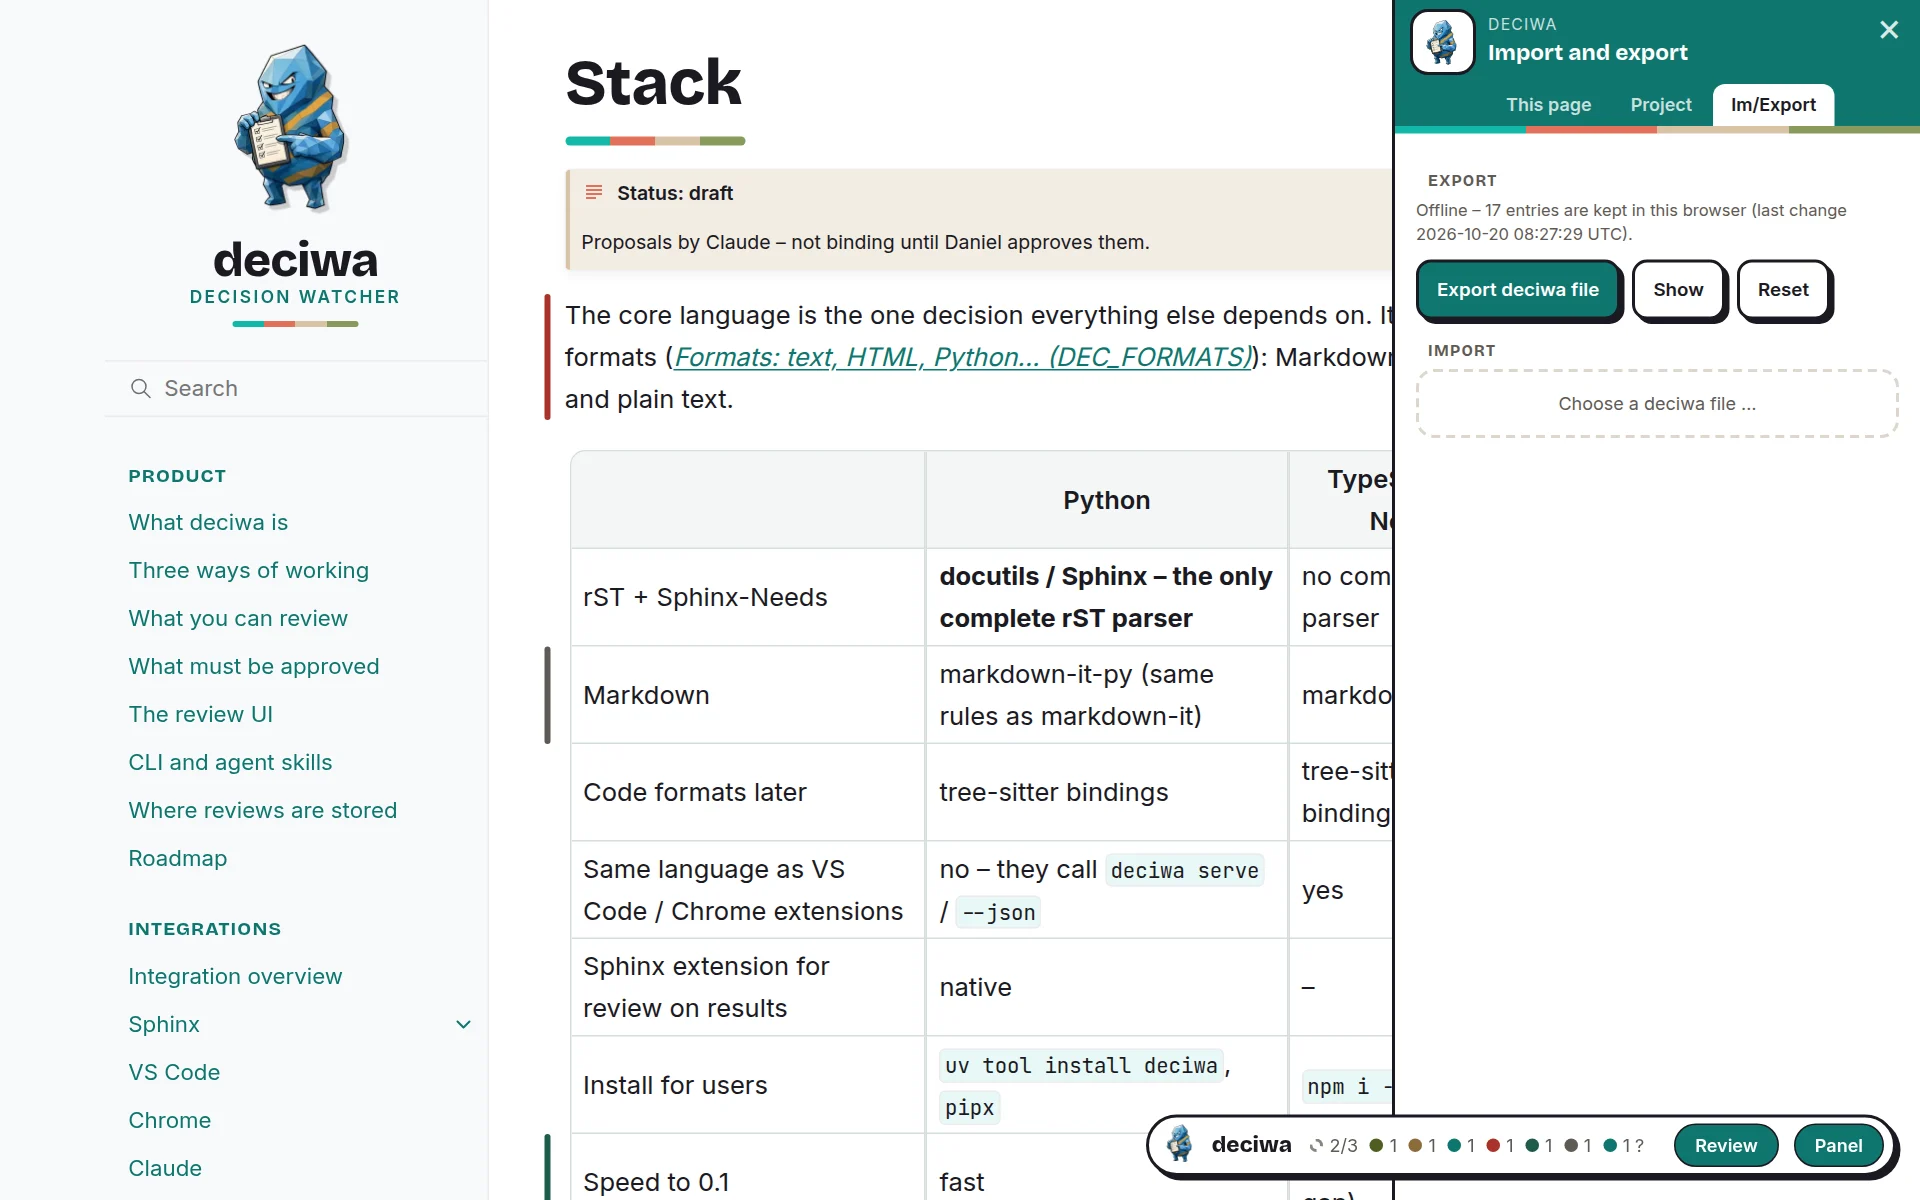Click the olive green status dot
Viewport: 1920px width, 1200px height.
coord(1376,1146)
